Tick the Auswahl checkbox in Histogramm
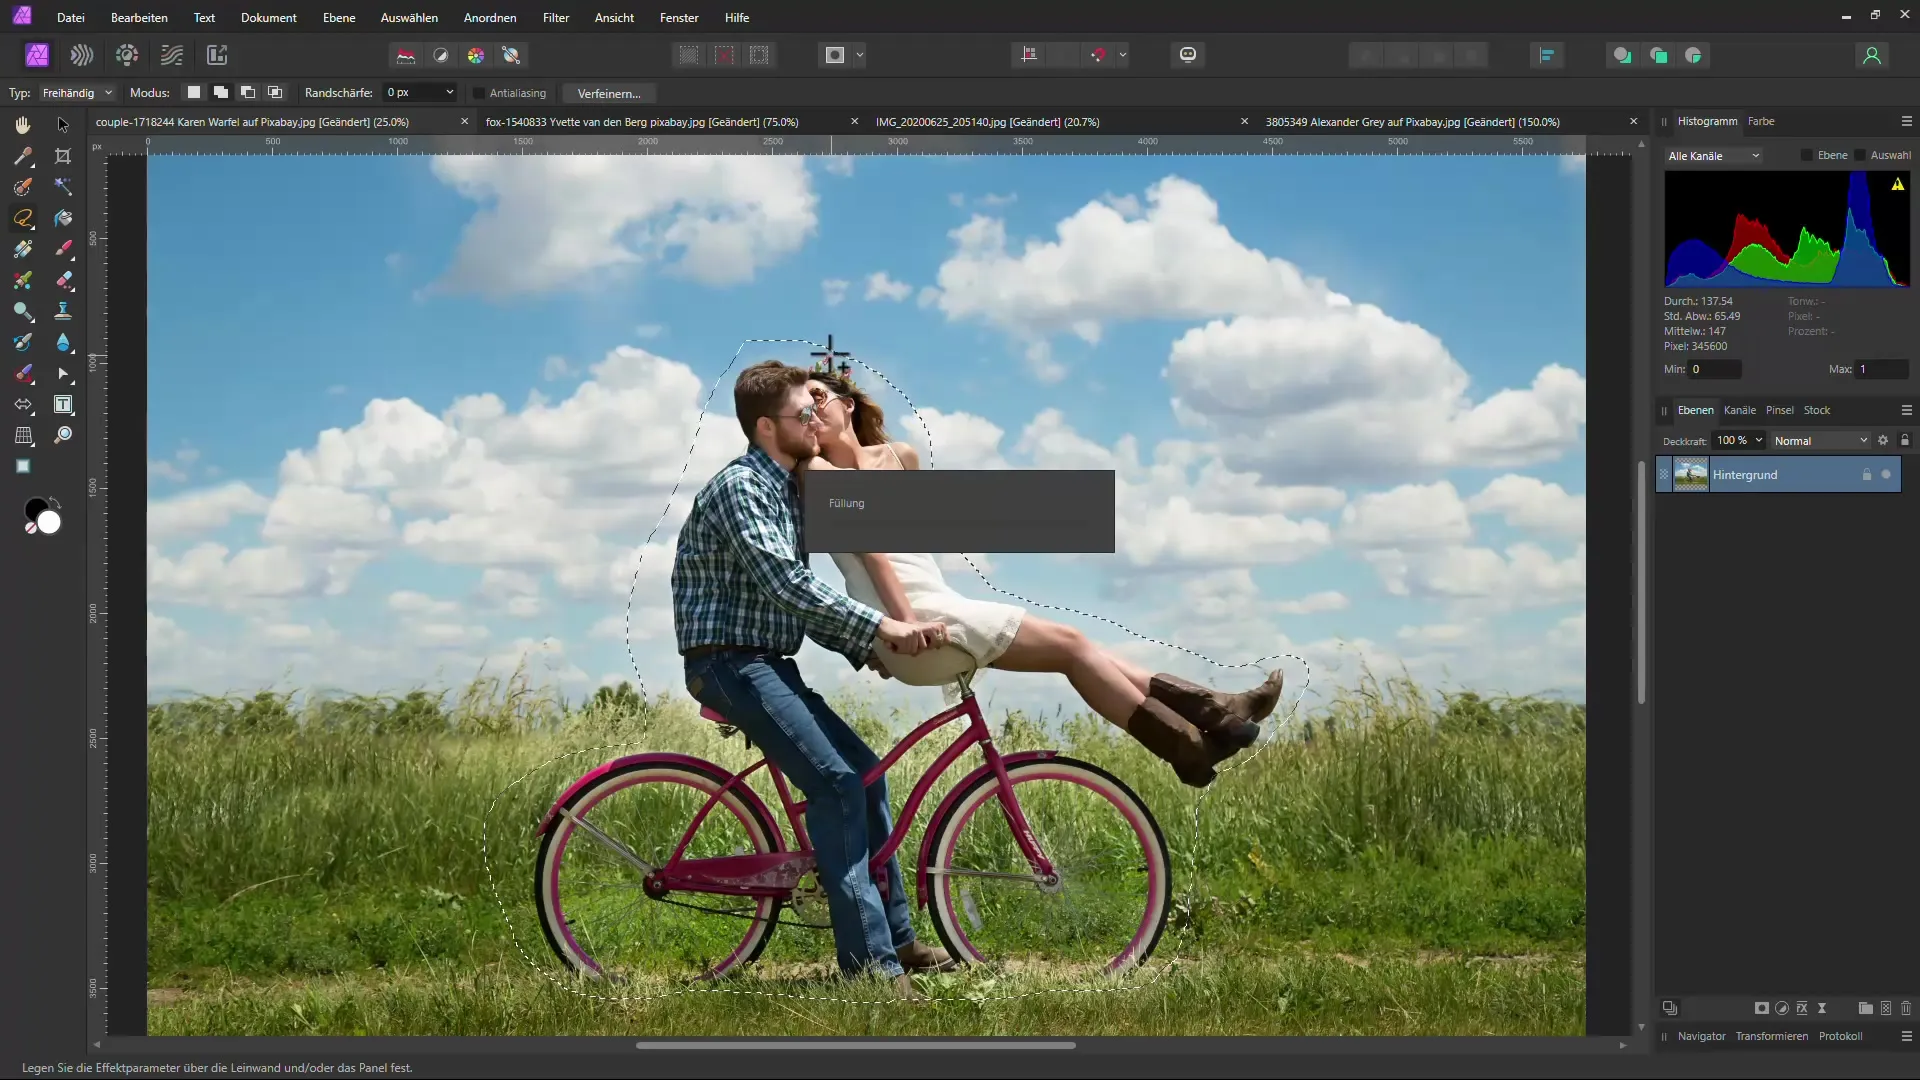This screenshot has width=1920, height=1080. pyautogui.click(x=1860, y=155)
